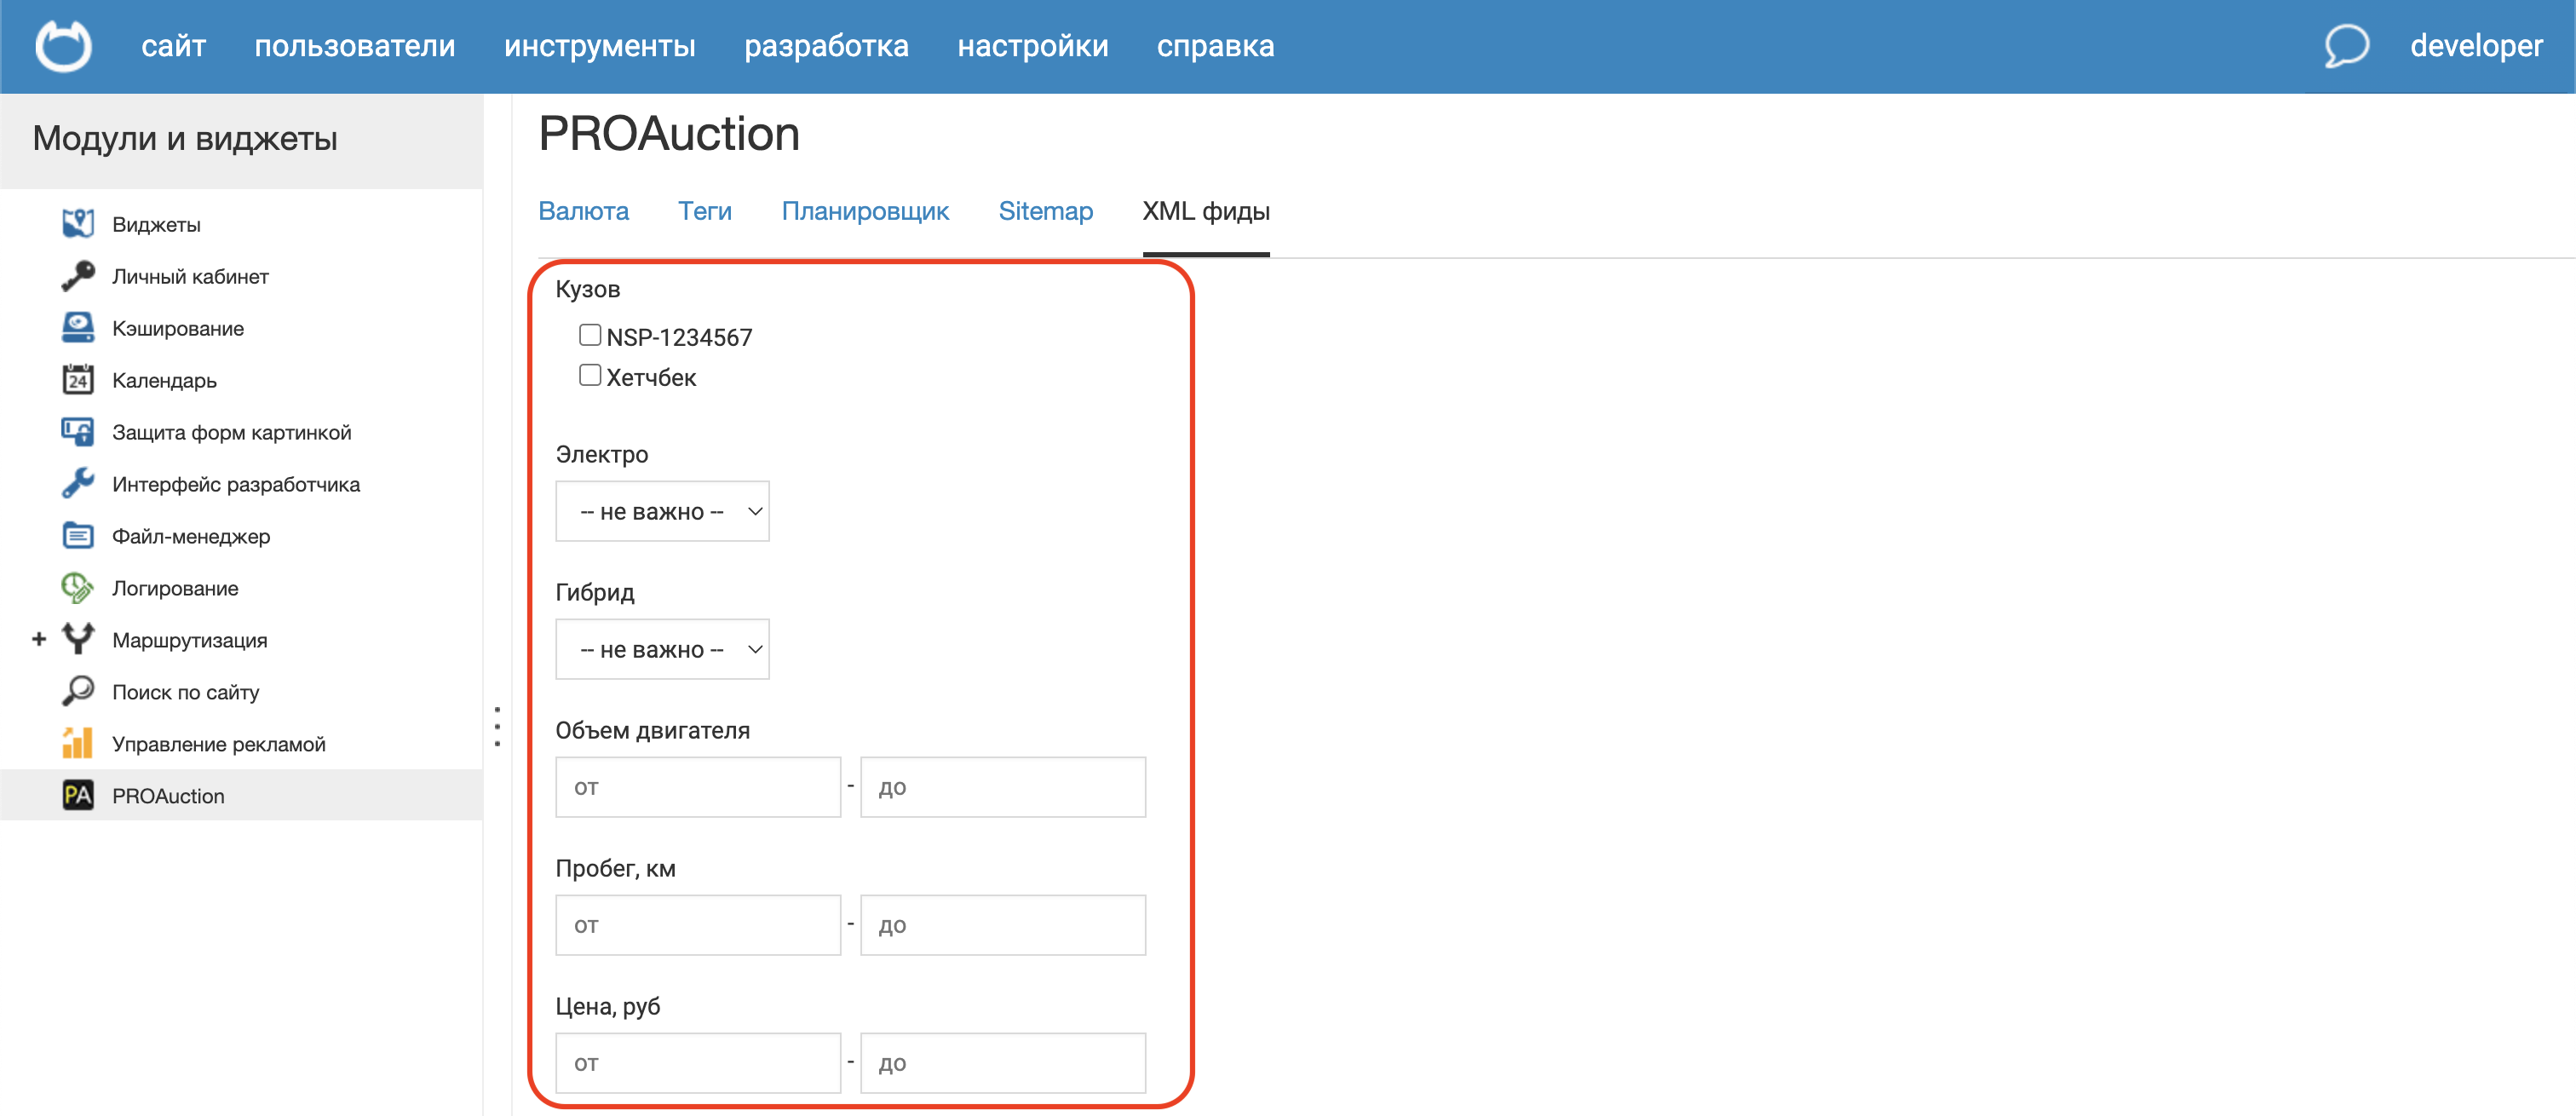Image resolution: width=2576 pixels, height=1116 pixels.
Task: Check the NSP-1234567 body checkbox
Action: [x=590, y=335]
